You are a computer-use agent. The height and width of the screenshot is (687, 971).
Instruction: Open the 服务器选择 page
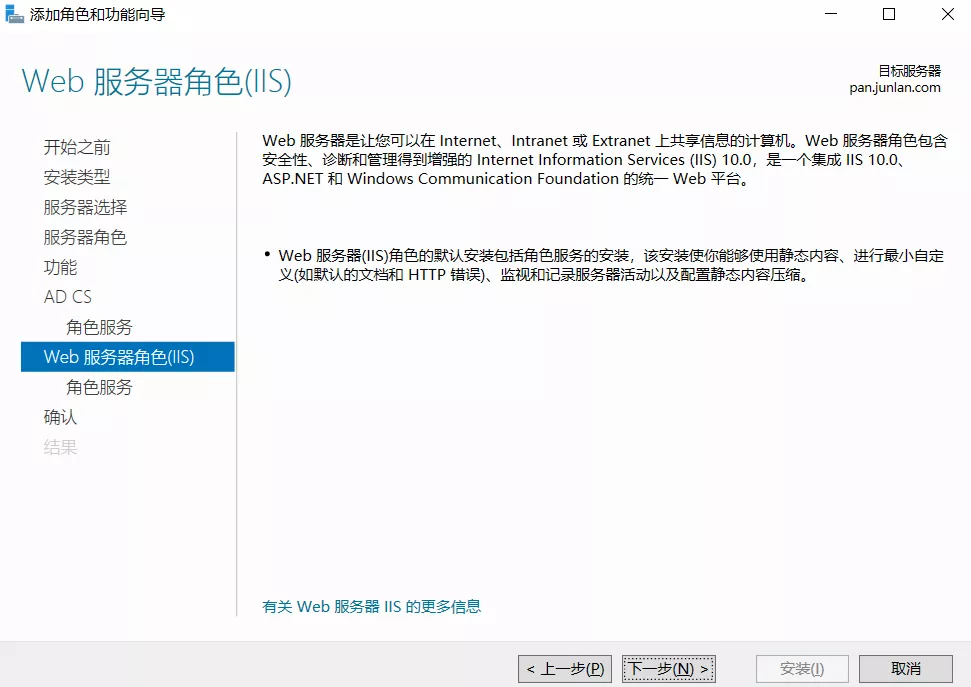pos(85,207)
